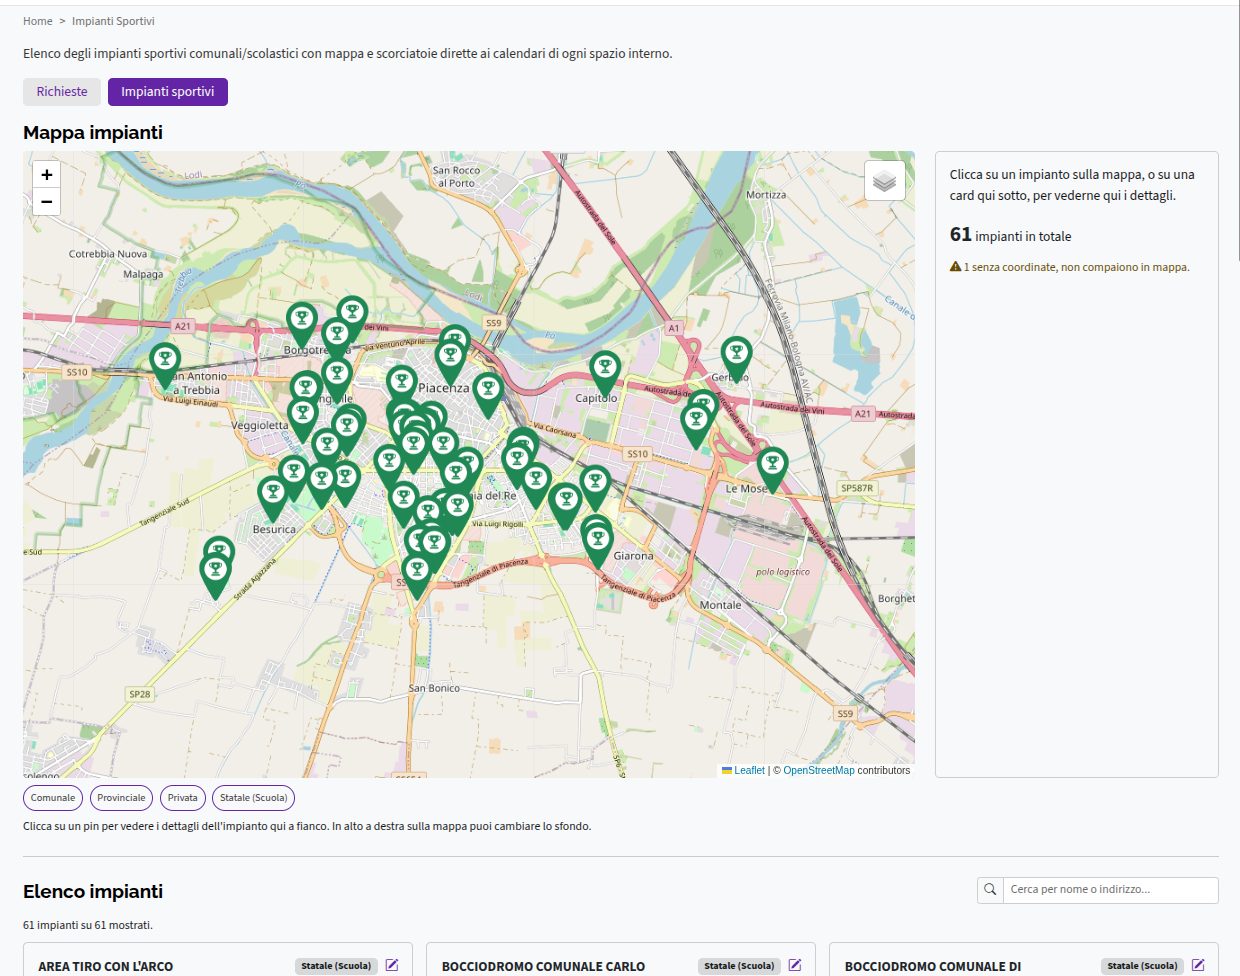1240x976 pixels.
Task: Select the facility pin above Capitolo
Action: [x=605, y=374]
